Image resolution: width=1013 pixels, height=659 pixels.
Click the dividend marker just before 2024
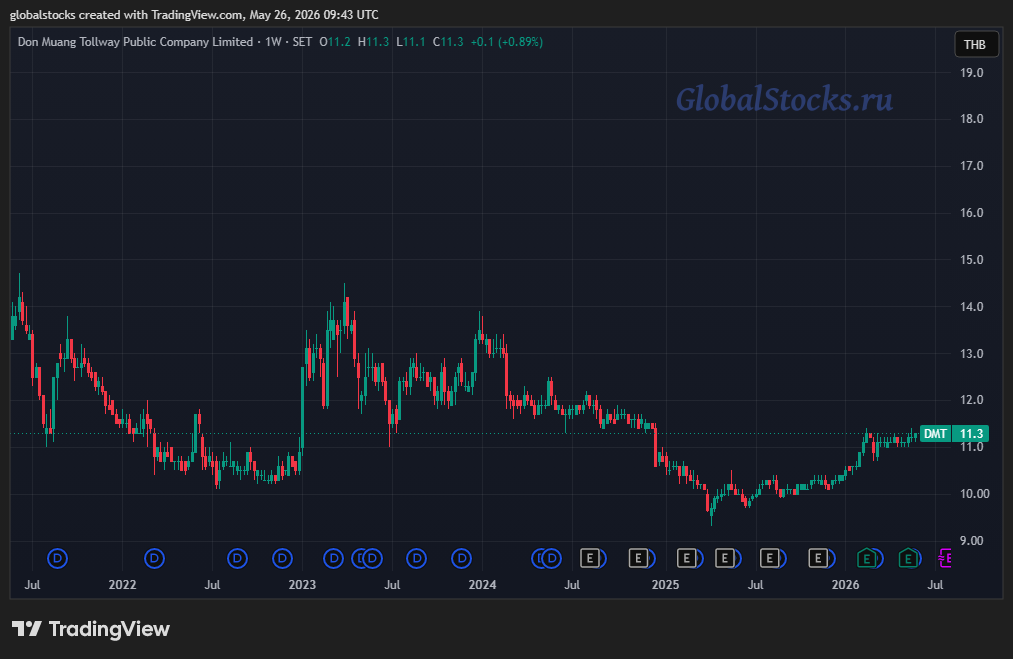click(461, 558)
